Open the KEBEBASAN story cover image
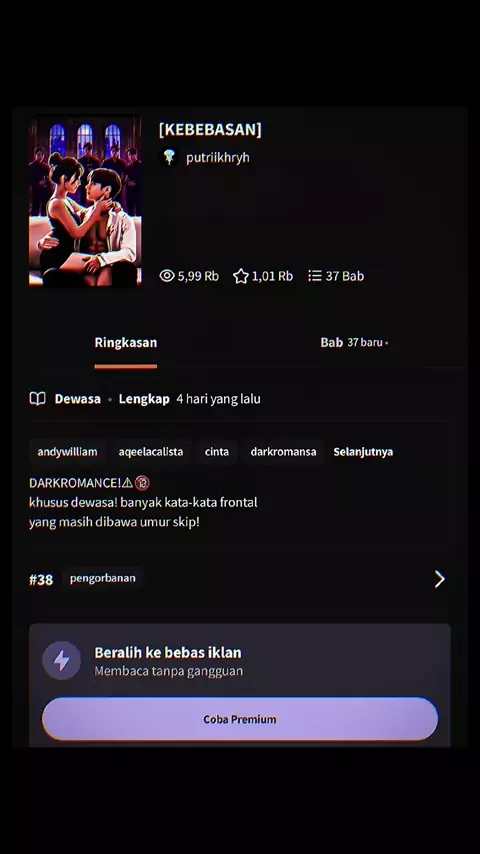The width and height of the screenshot is (480, 854). [85, 201]
